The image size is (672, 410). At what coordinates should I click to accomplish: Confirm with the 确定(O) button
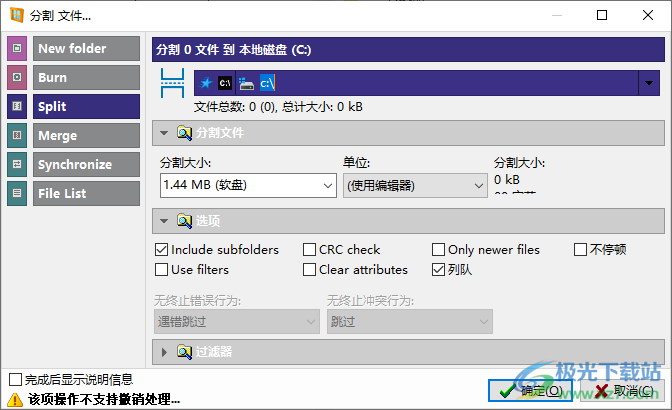pyautogui.click(x=530, y=391)
